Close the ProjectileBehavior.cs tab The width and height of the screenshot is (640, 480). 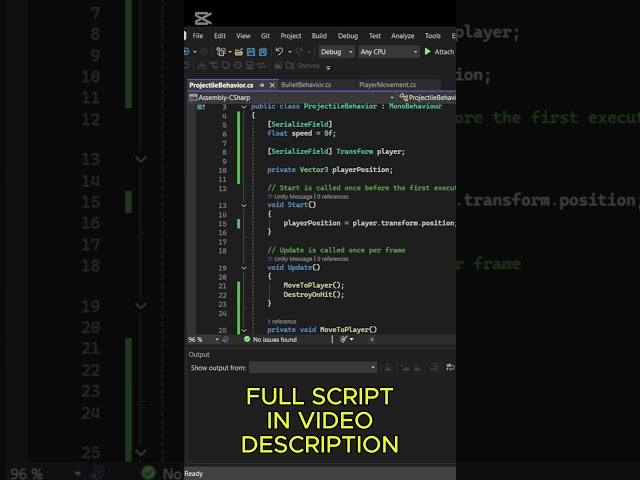pyautogui.click(x=272, y=85)
